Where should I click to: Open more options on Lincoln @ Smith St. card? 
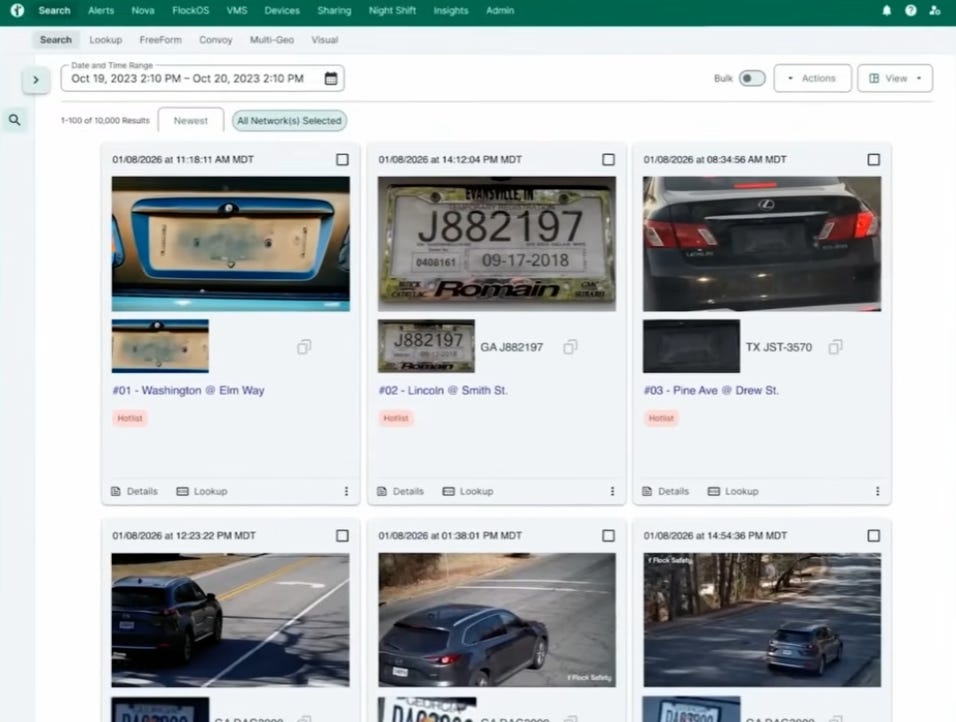(612, 491)
